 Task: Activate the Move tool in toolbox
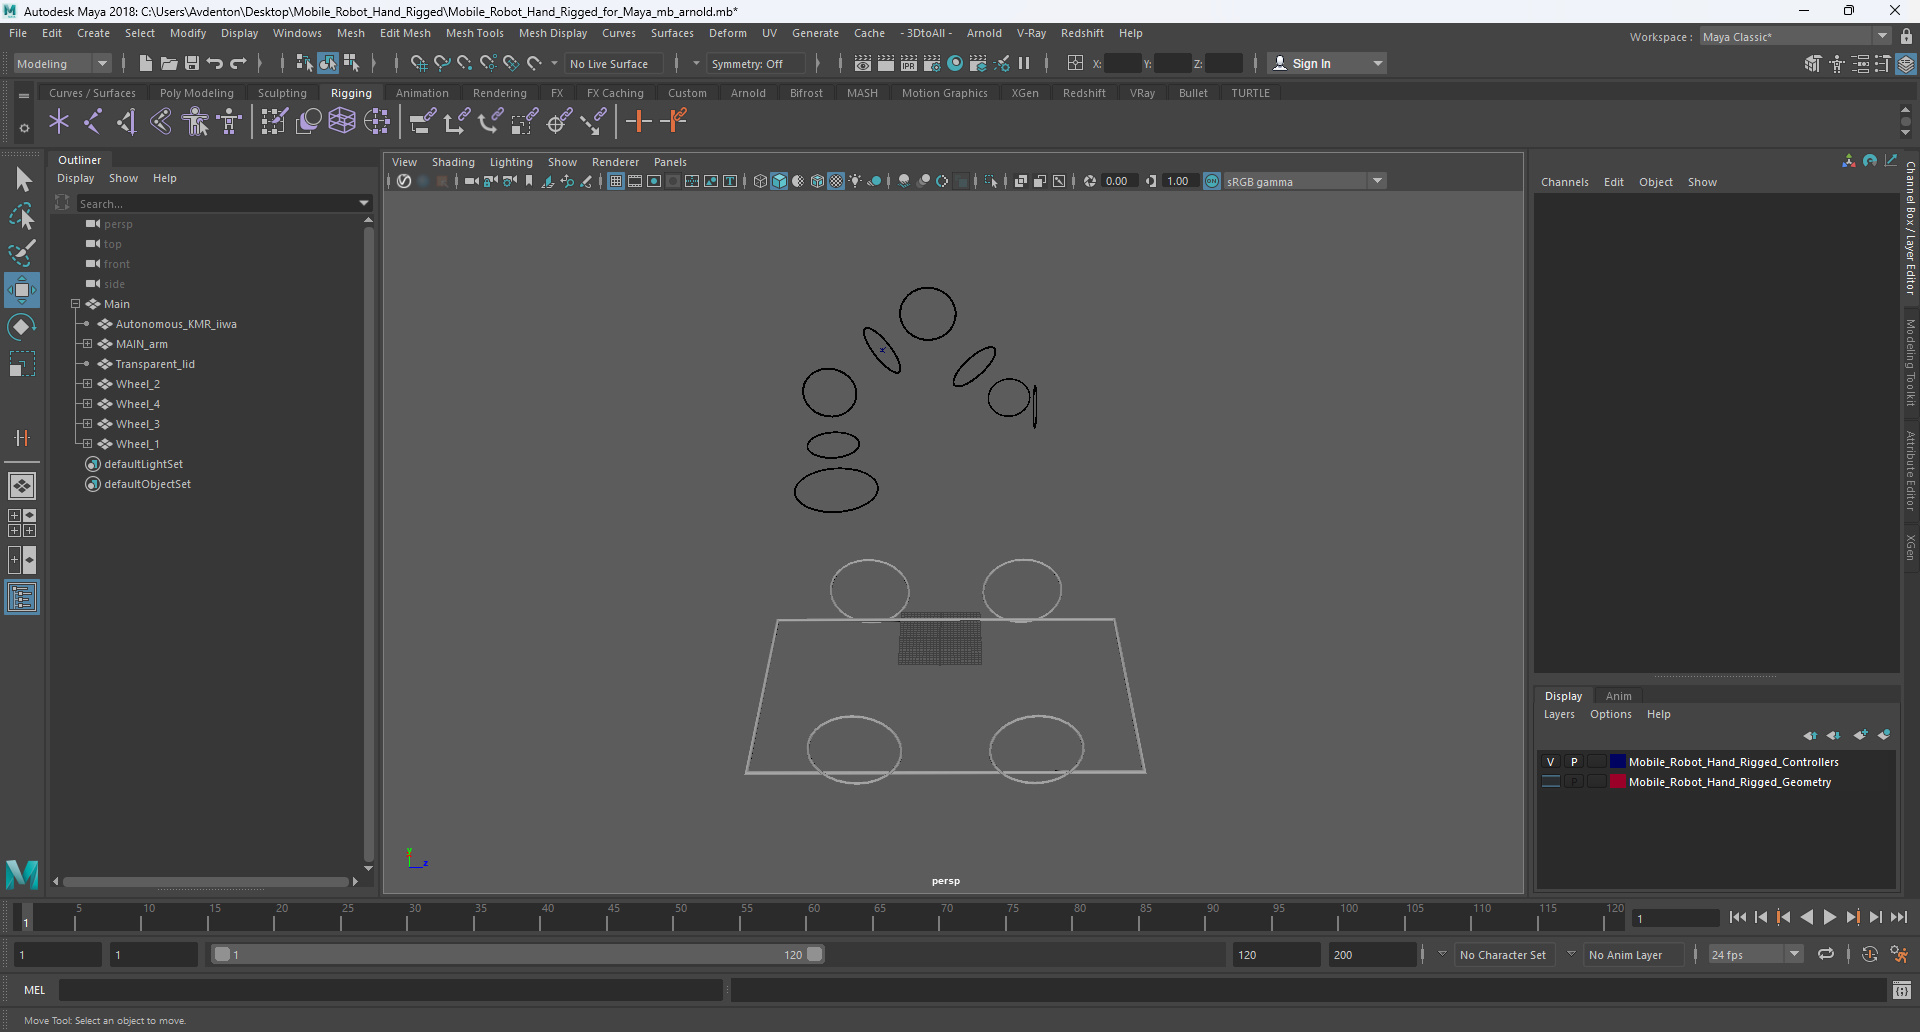(22, 290)
